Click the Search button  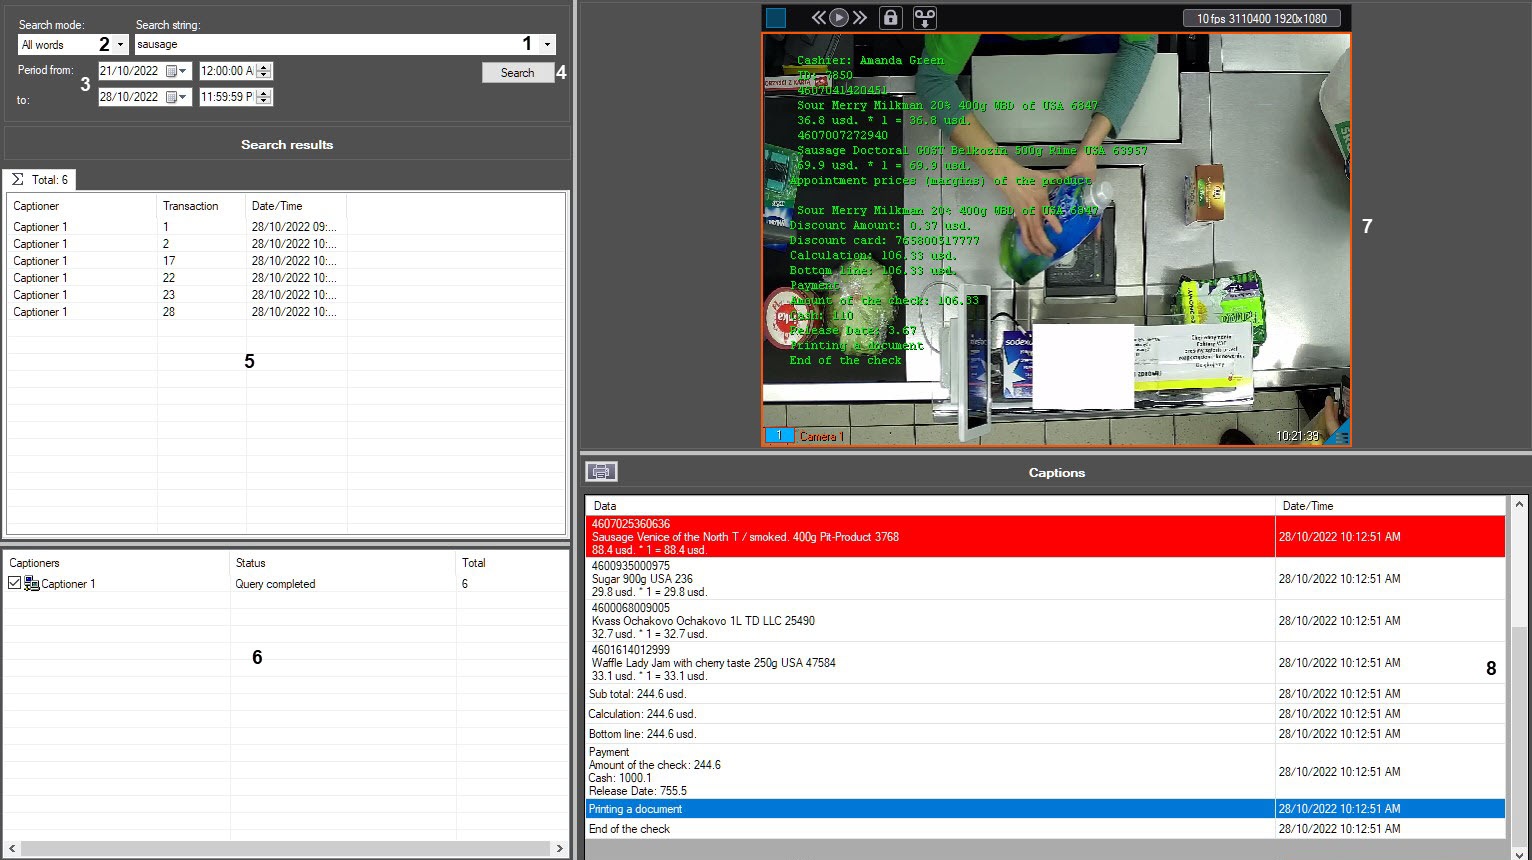[x=517, y=73]
